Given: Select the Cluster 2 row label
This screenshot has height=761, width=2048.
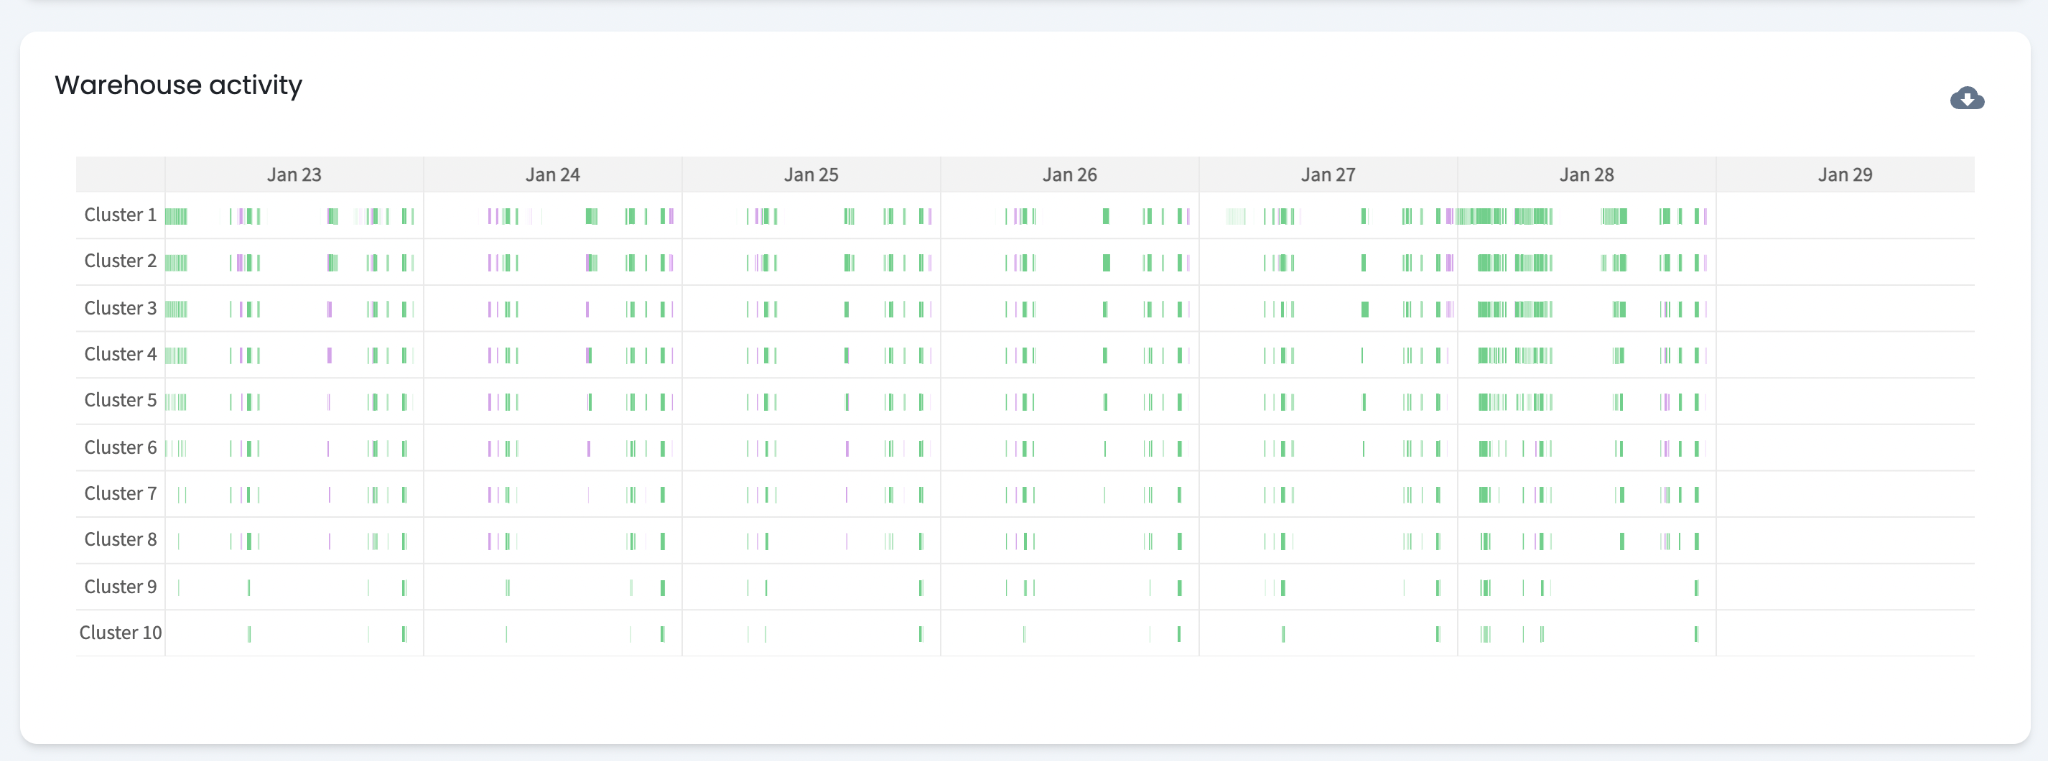Looking at the screenshot, I should (120, 261).
